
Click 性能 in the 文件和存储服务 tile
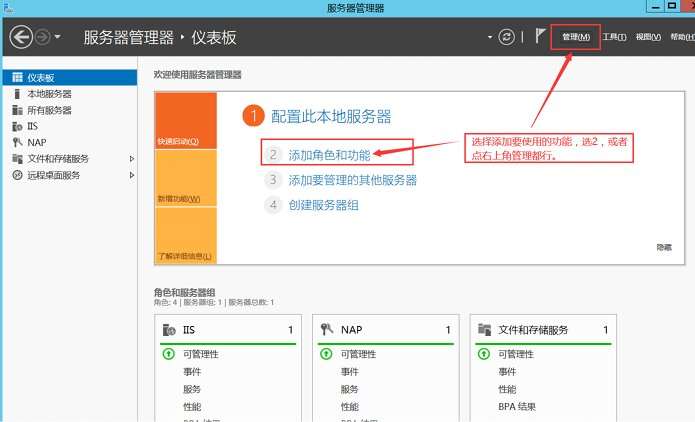coord(507,389)
